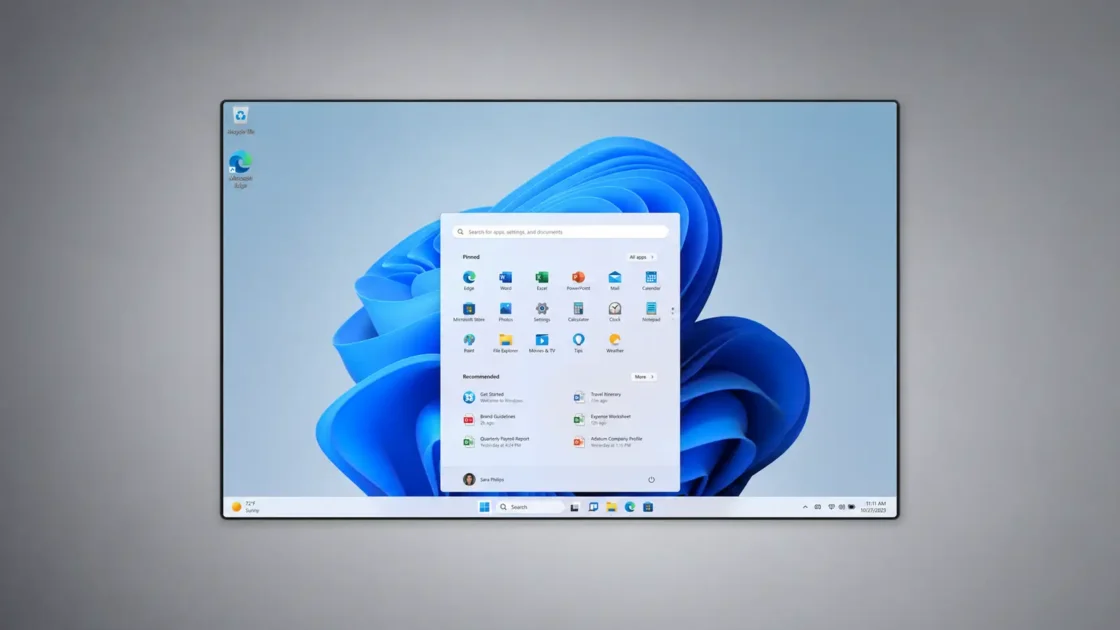Launch the Calculator app
This screenshot has width=1120, height=630.
click(x=578, y=311)
